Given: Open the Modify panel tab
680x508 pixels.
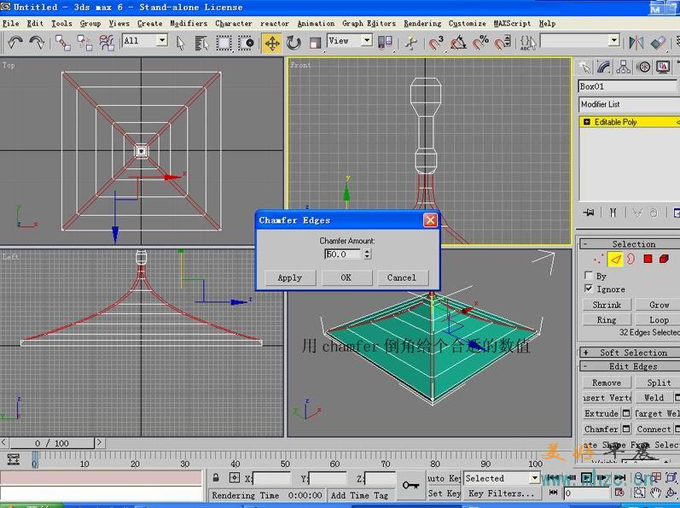Looking at the screenshot, I should coord(606,67).
